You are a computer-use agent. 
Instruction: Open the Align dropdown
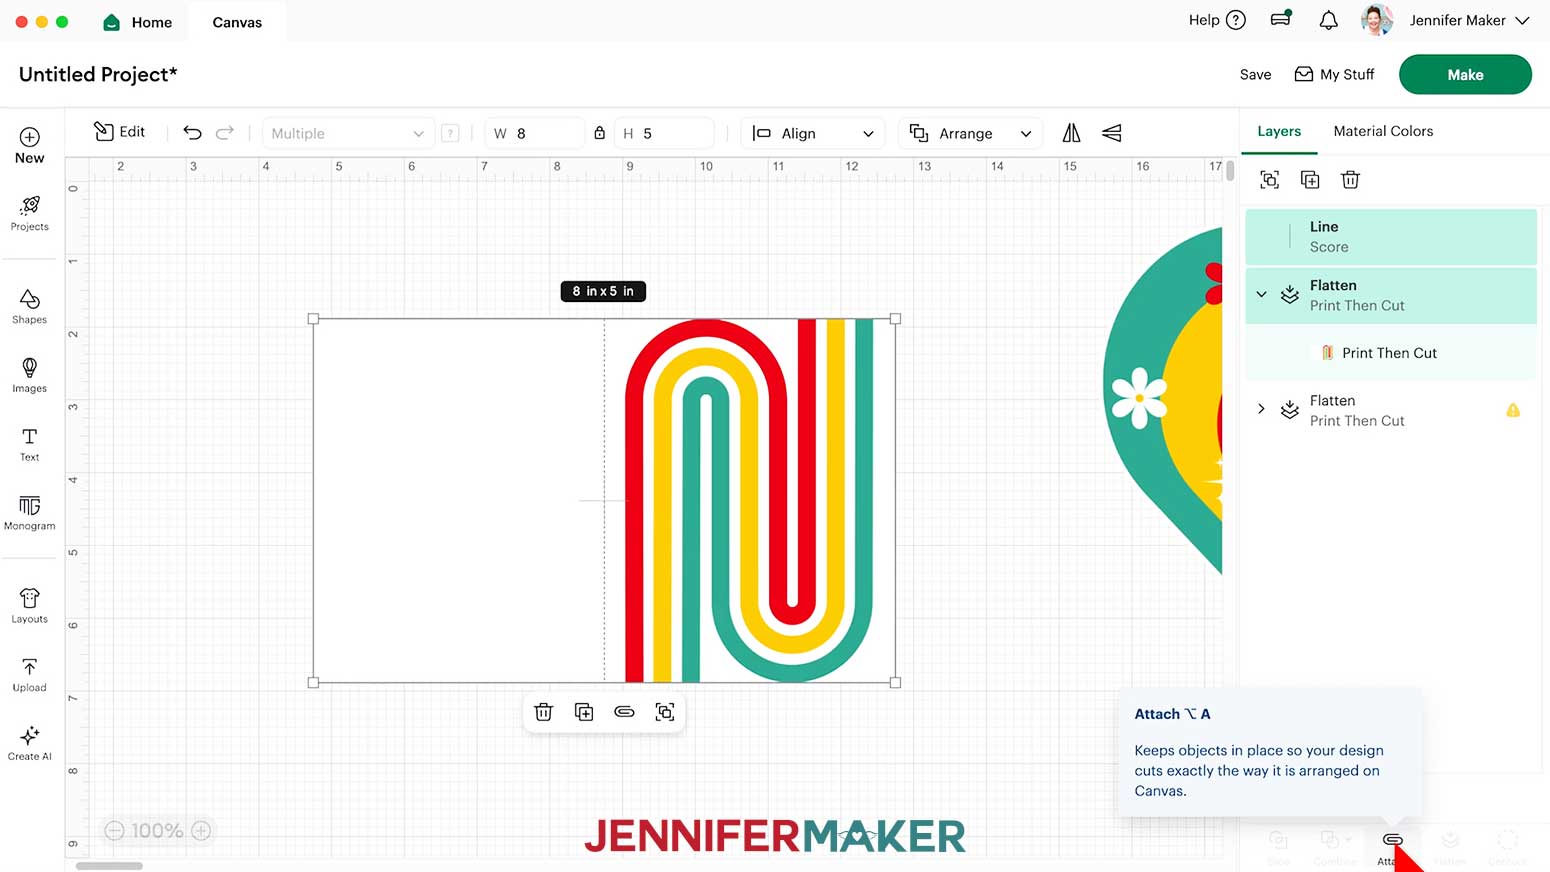pyautogui.click(x=813, y=133)
